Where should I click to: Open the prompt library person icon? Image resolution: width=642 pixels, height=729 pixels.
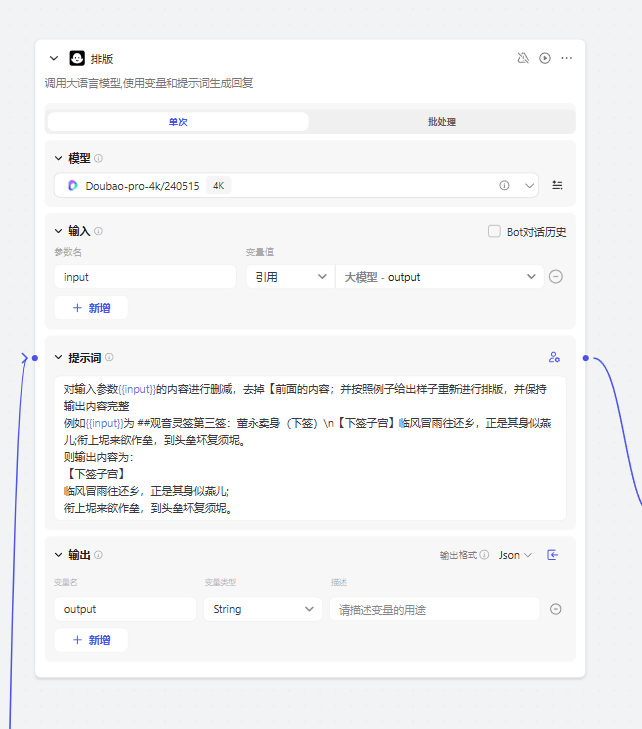click(554, 357)
